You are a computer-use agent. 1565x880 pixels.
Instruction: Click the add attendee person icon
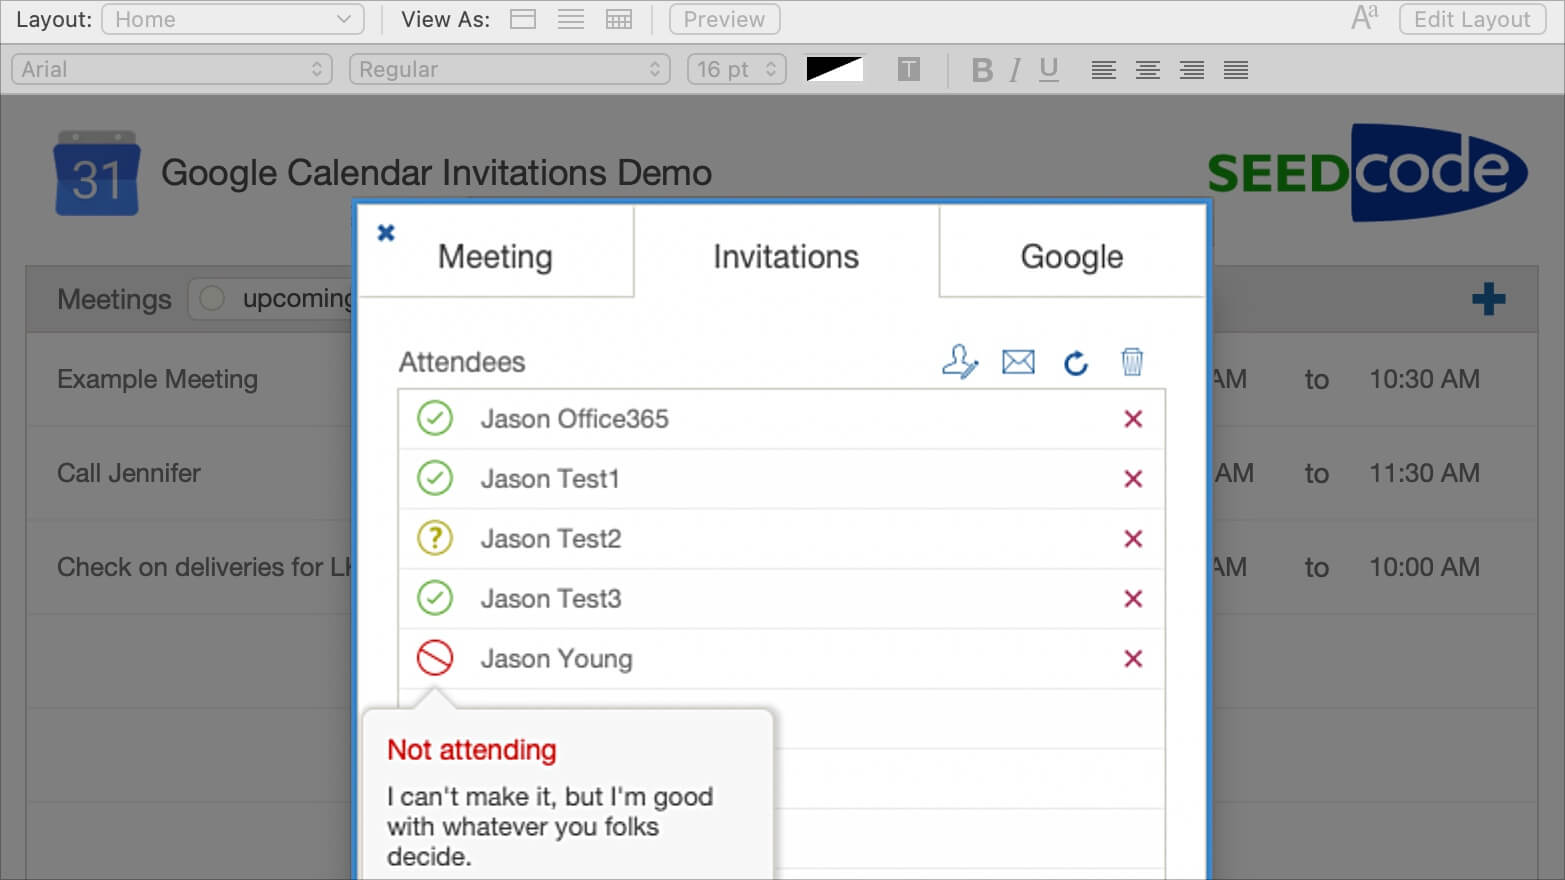tap(959, 361)
